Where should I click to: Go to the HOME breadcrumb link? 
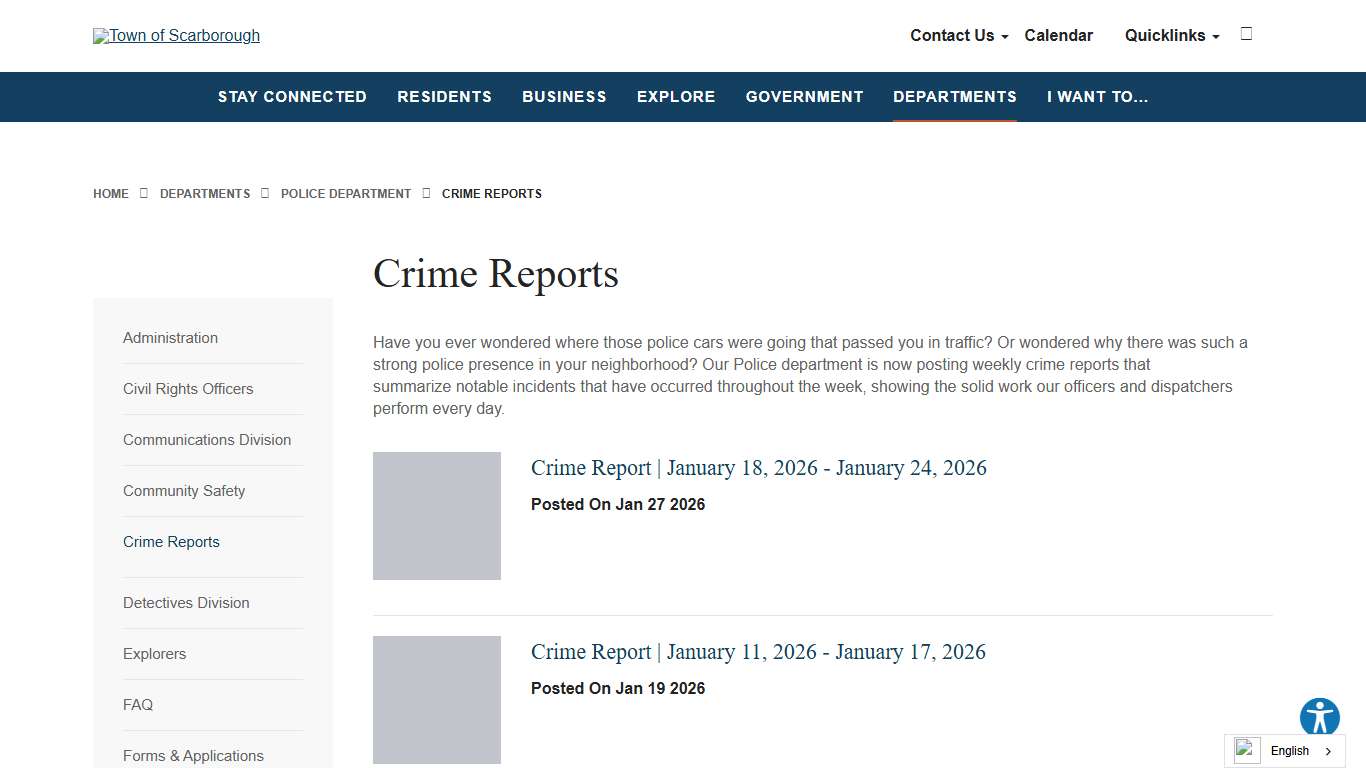(110, 193)
